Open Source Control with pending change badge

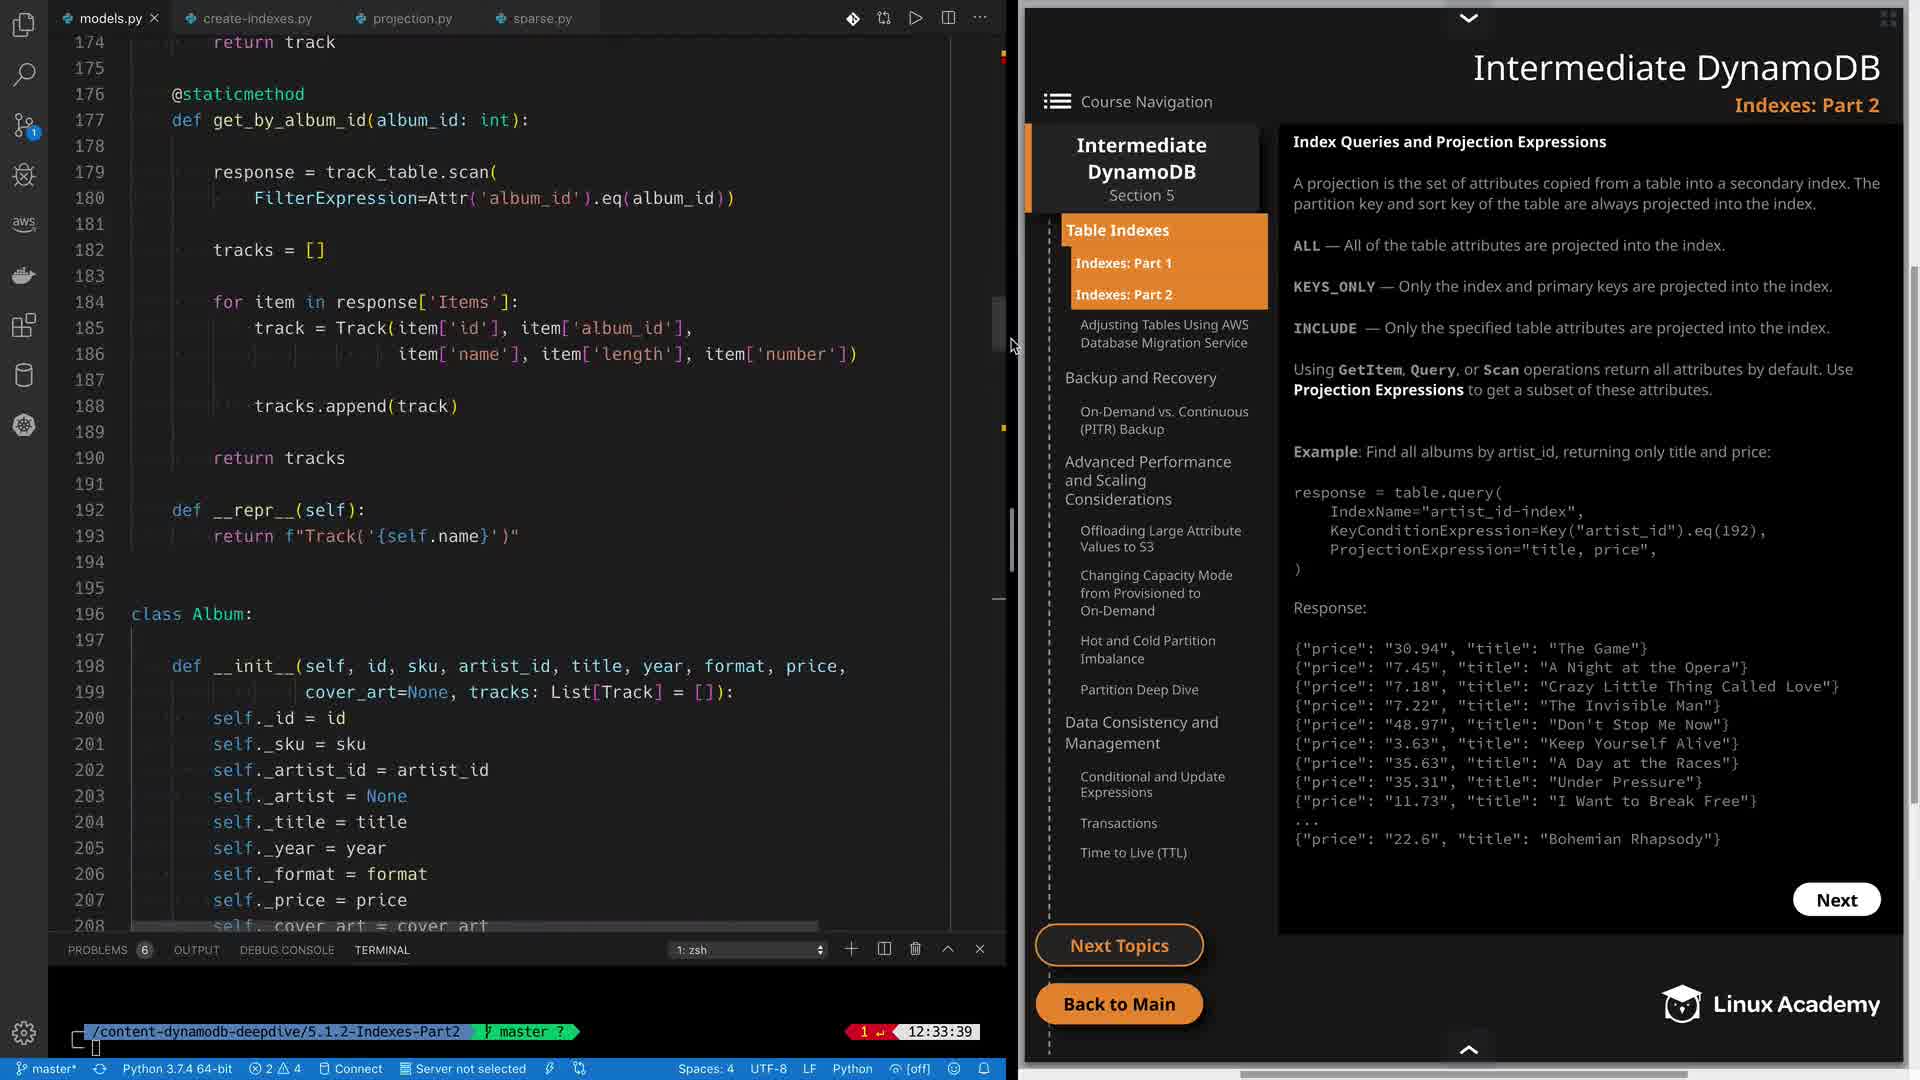coord(24,125)
